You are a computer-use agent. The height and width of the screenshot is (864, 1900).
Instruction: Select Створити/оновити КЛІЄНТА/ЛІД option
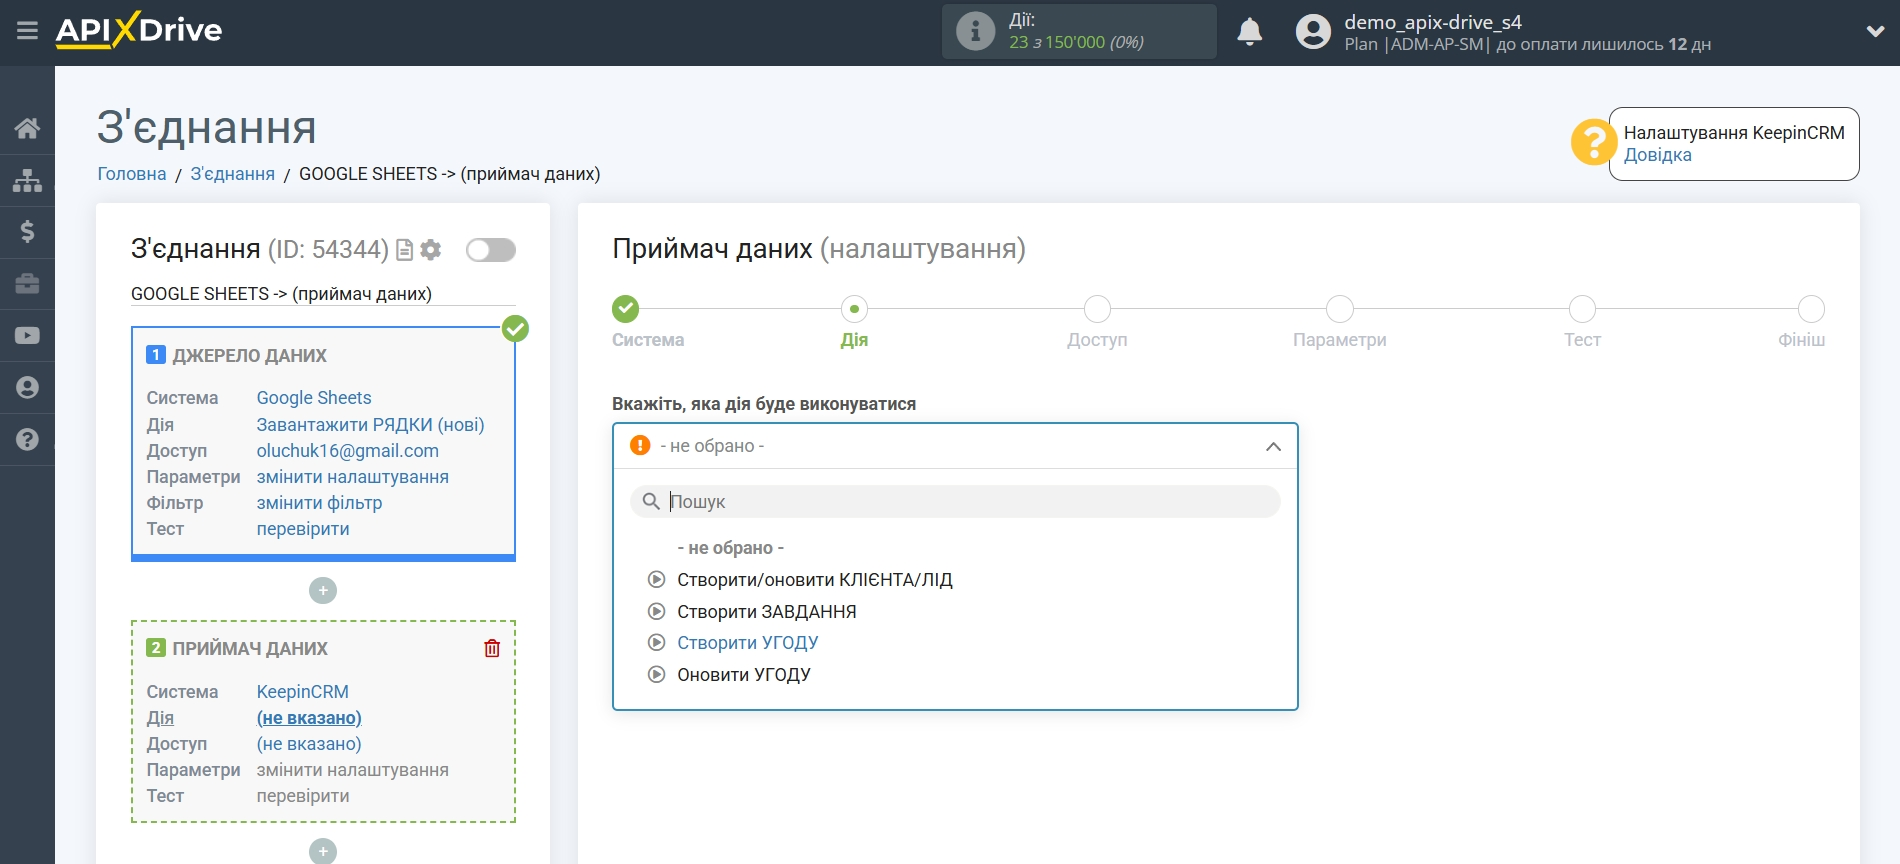click(x=815, y=580)
